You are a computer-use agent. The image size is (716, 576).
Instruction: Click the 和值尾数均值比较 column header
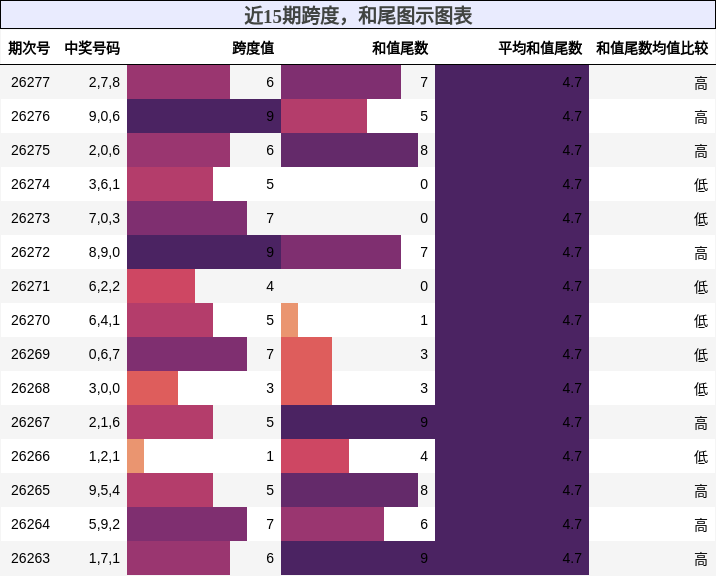(652, 48)
